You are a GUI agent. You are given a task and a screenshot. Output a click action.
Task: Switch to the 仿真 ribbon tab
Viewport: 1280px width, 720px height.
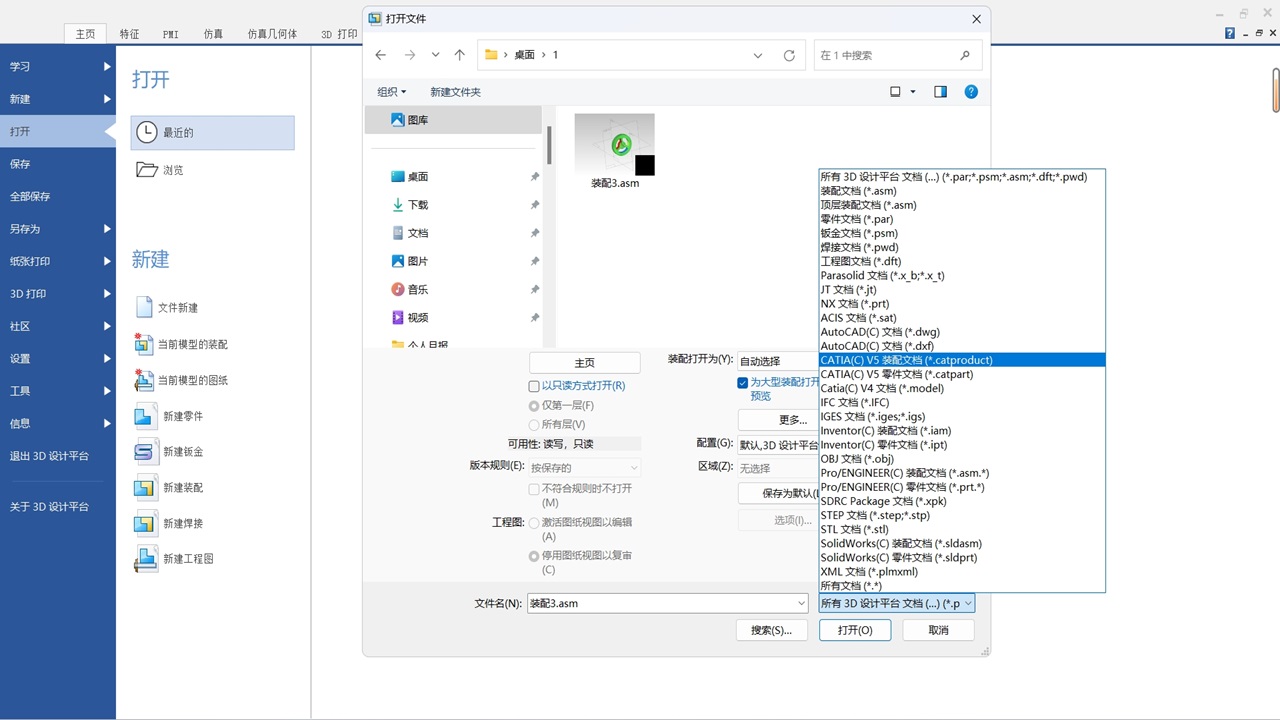coord(213,34)
